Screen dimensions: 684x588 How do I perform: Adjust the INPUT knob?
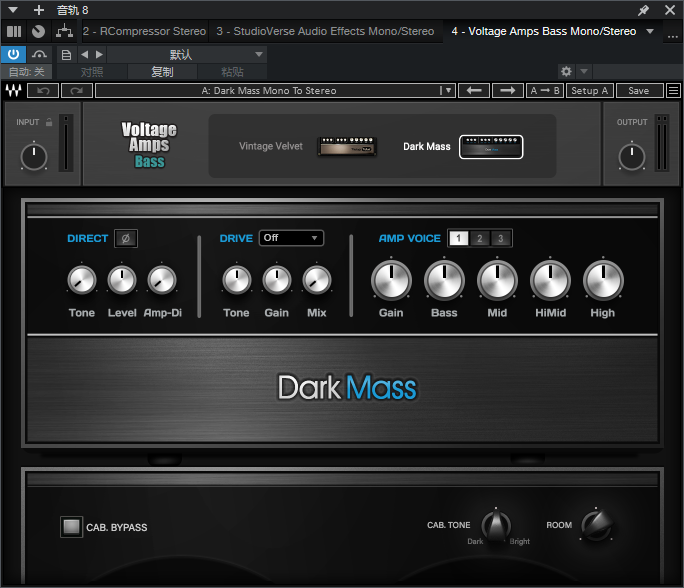click(34, 157)
